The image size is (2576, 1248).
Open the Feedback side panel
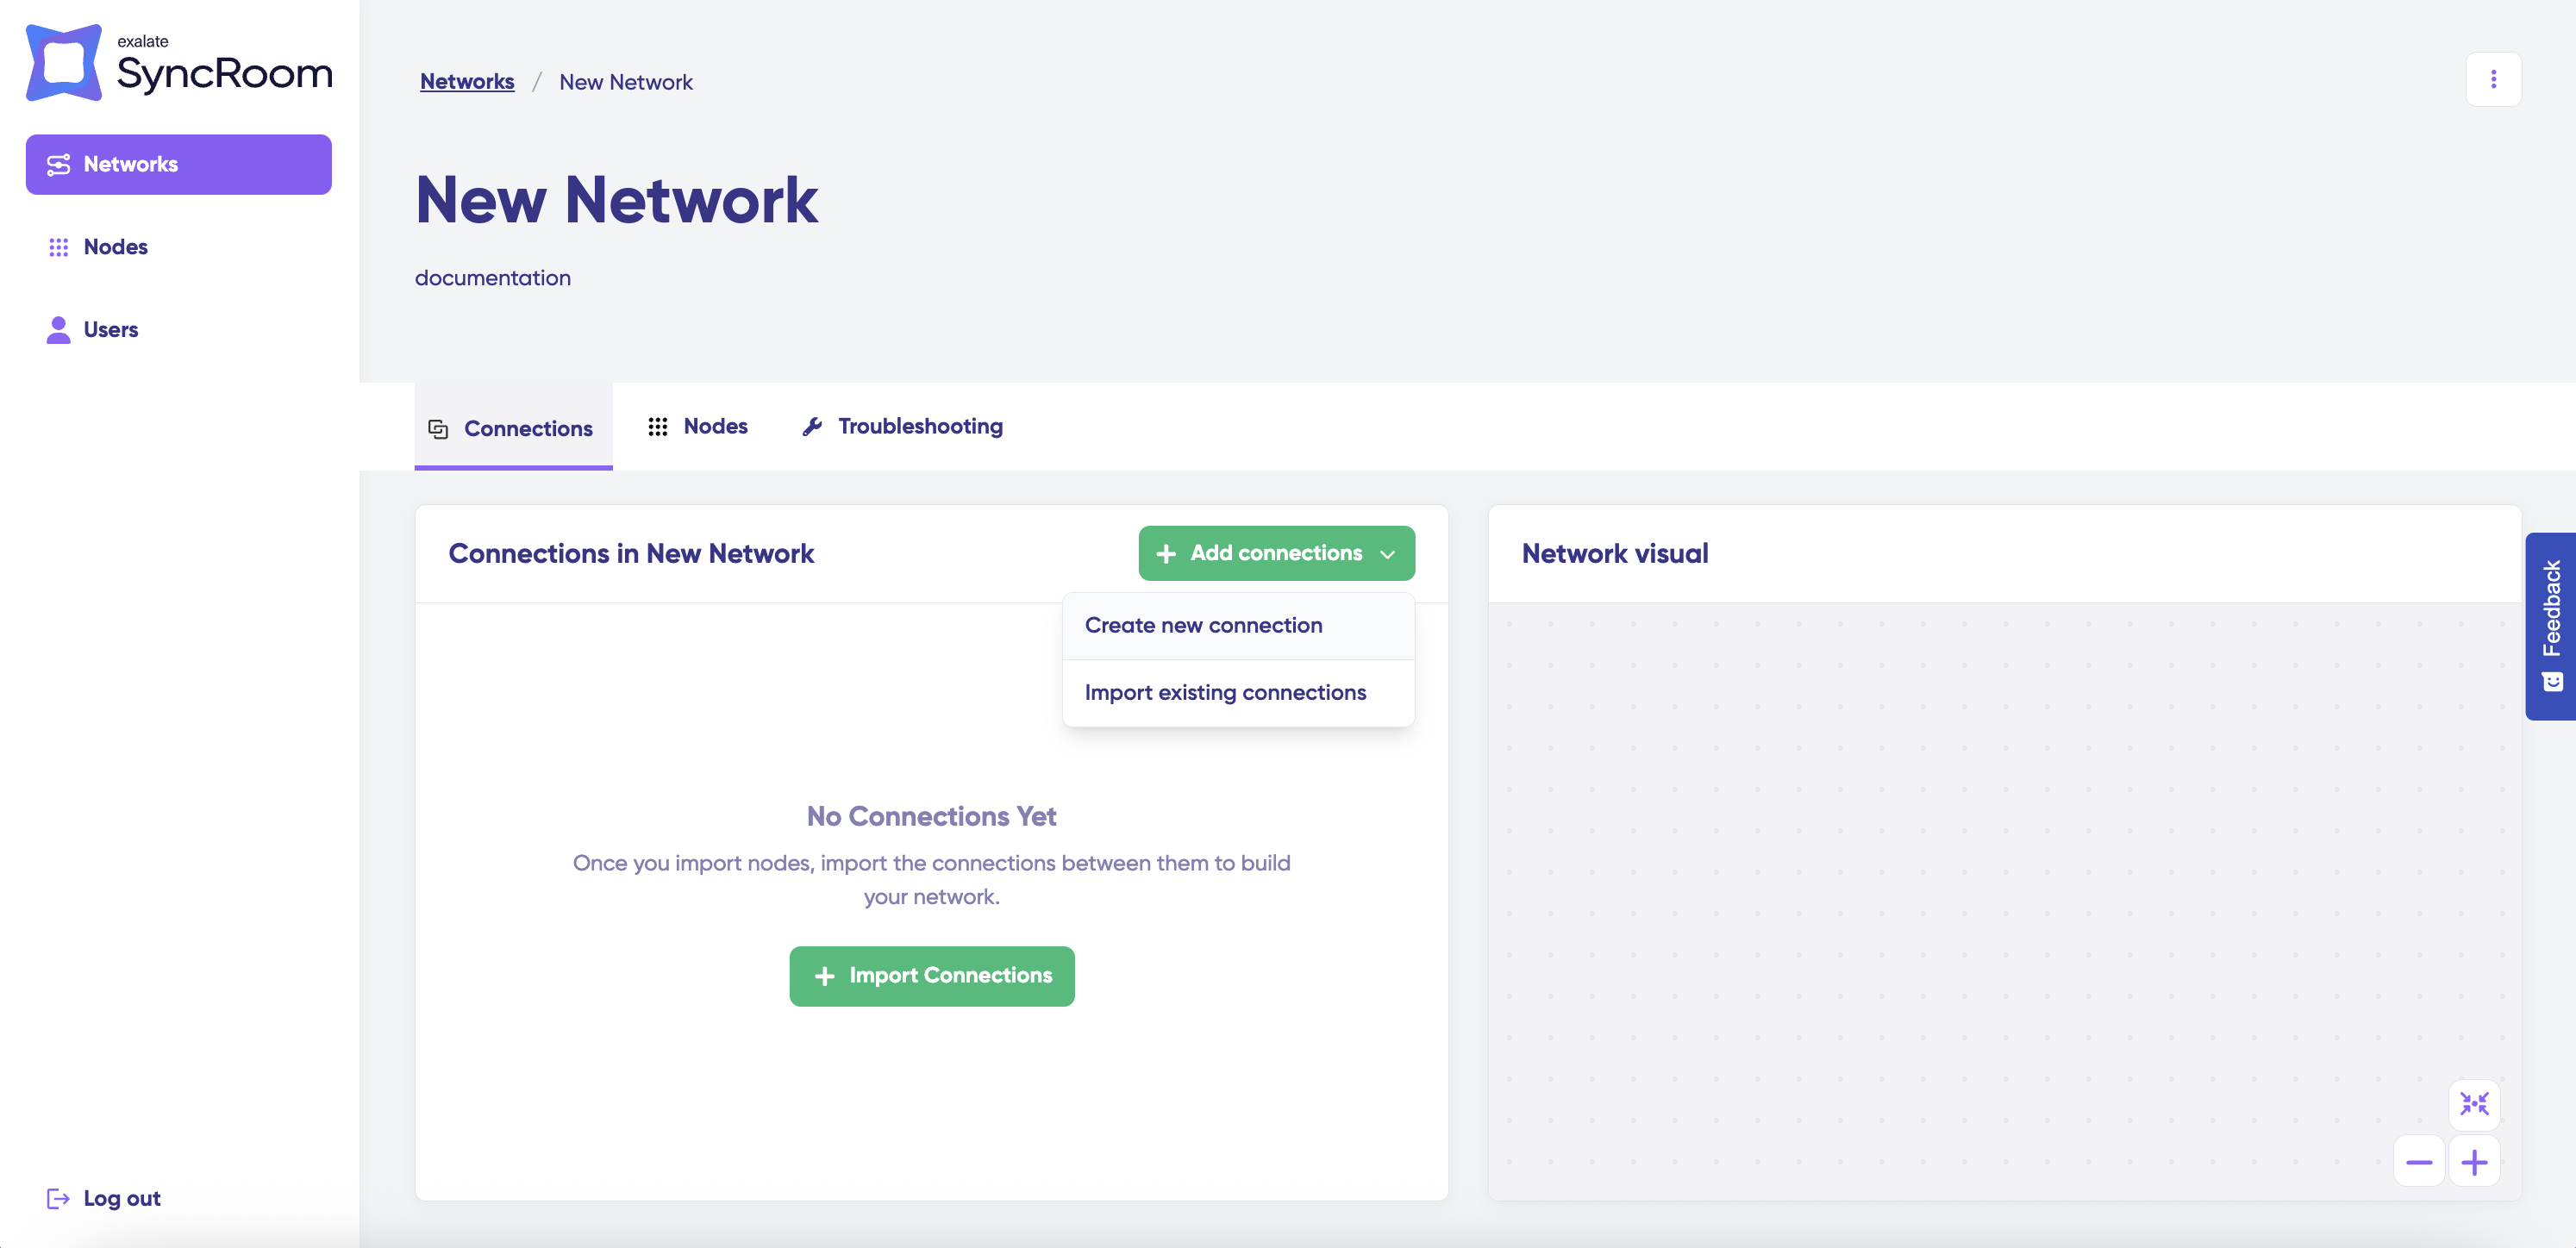pos(2550,625)
